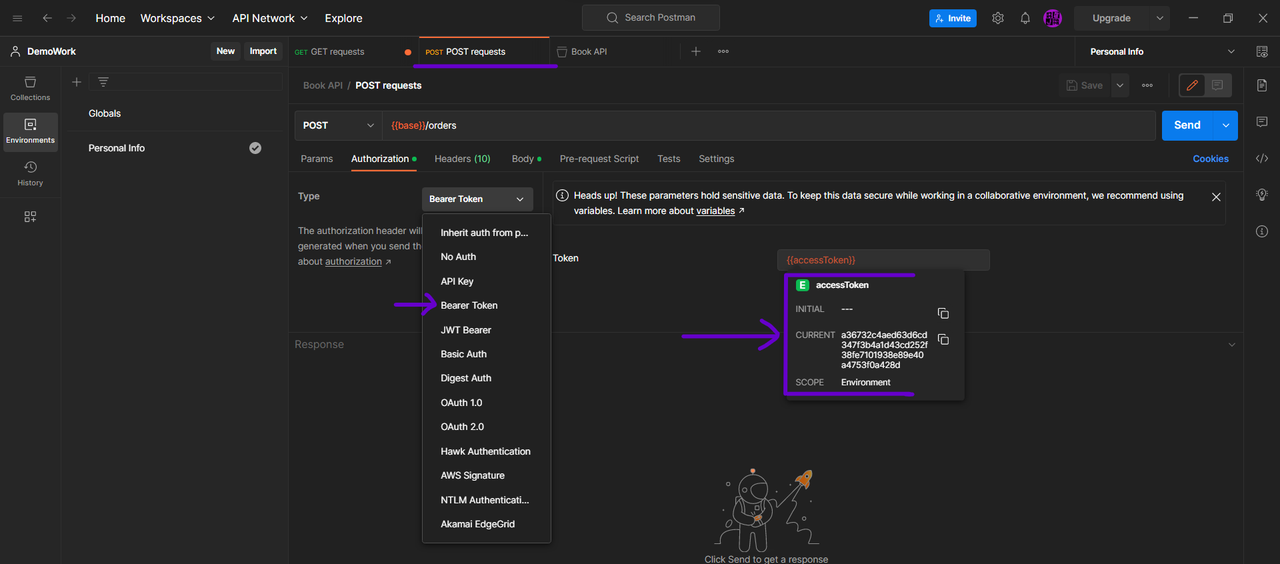Click the request URL input field
1280x564 pixels.
pyautogui.click(x=768, y=125)
